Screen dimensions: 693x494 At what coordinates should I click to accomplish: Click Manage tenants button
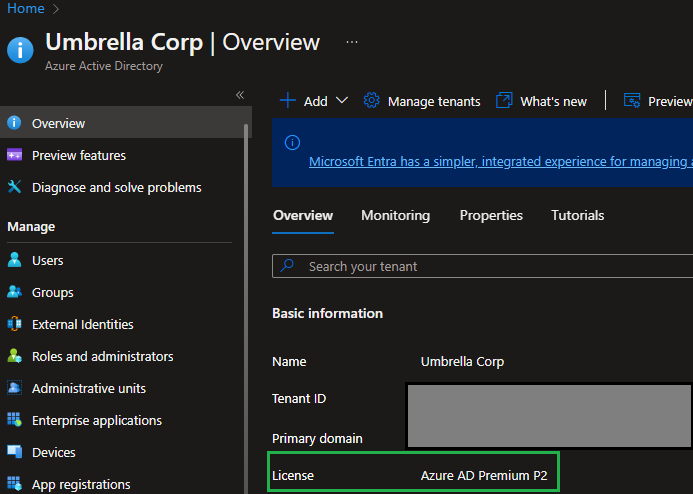coord(422,101)
